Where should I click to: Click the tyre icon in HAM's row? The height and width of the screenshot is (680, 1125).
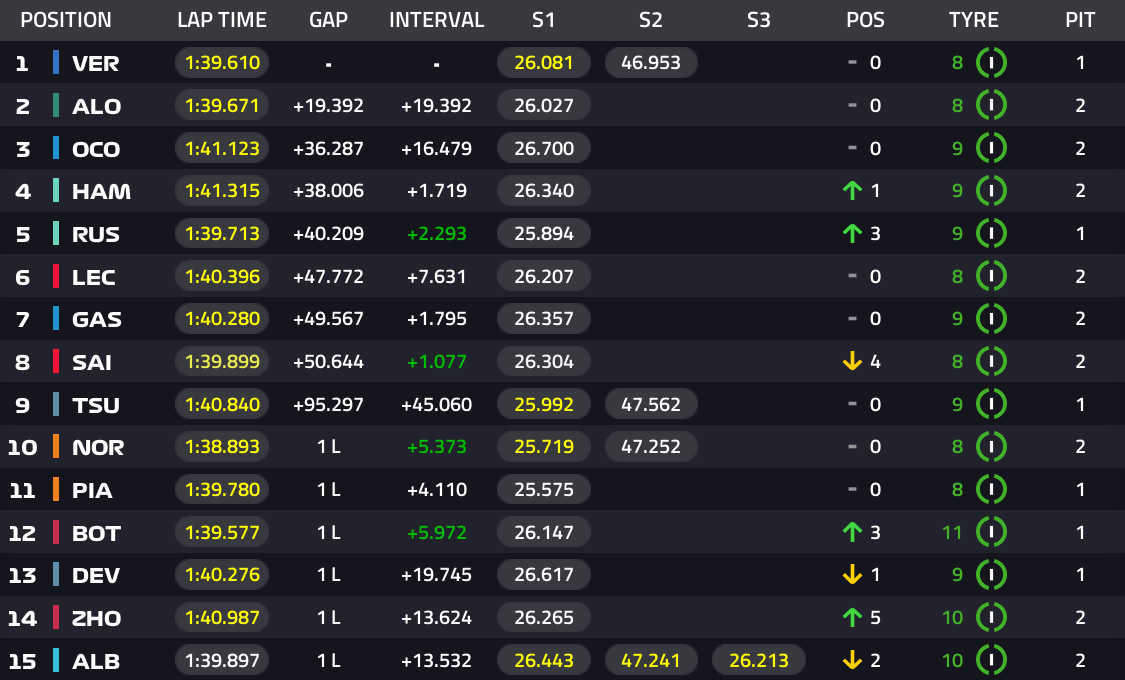991,191
